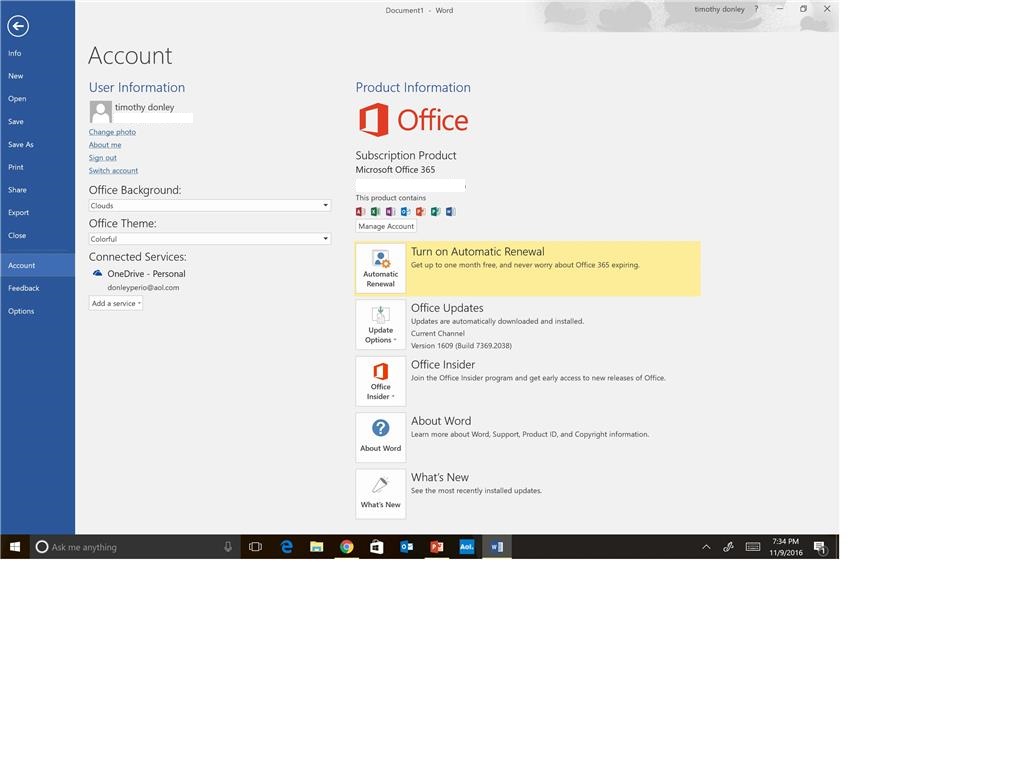Click the timothy donley name in title bar

click(719, 9)
